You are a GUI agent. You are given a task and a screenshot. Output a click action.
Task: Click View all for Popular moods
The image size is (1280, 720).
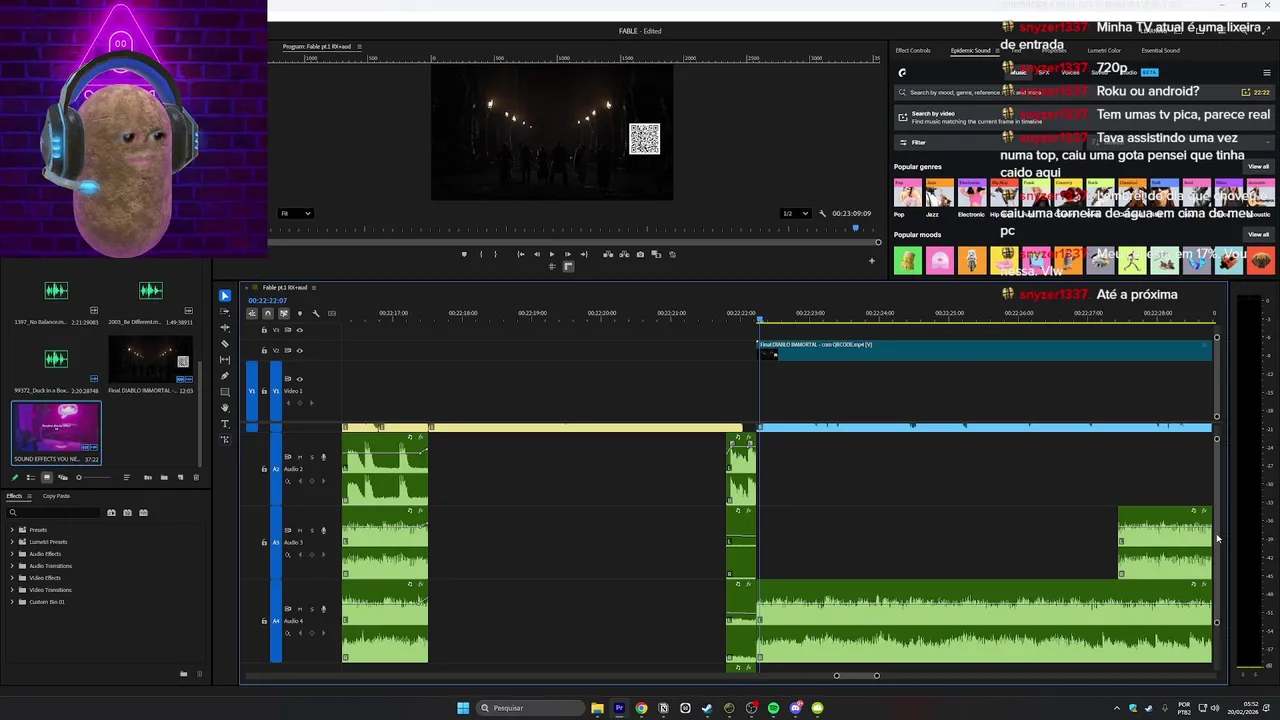pyautogui.click(x=1258, y=235)
